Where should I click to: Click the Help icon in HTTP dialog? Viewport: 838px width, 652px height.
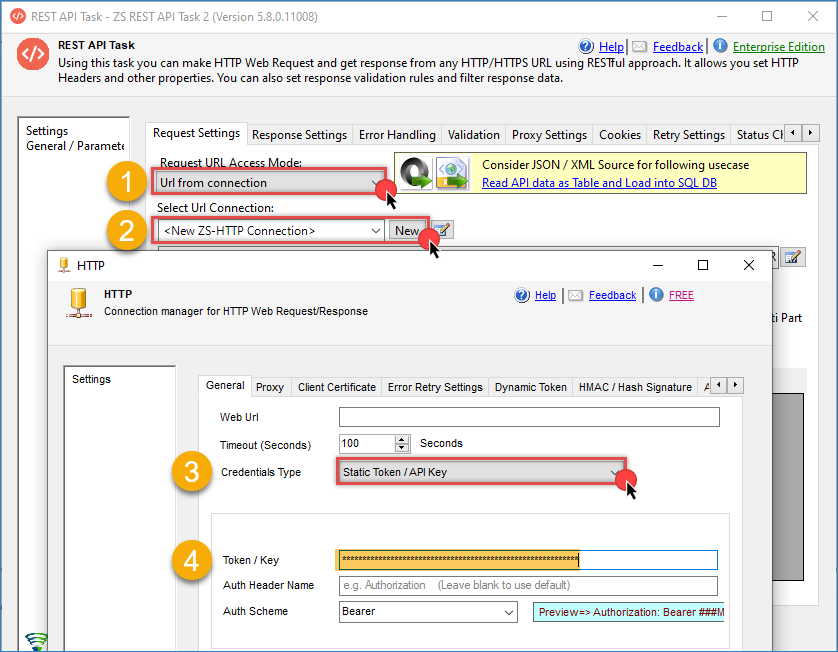(522, 295)
